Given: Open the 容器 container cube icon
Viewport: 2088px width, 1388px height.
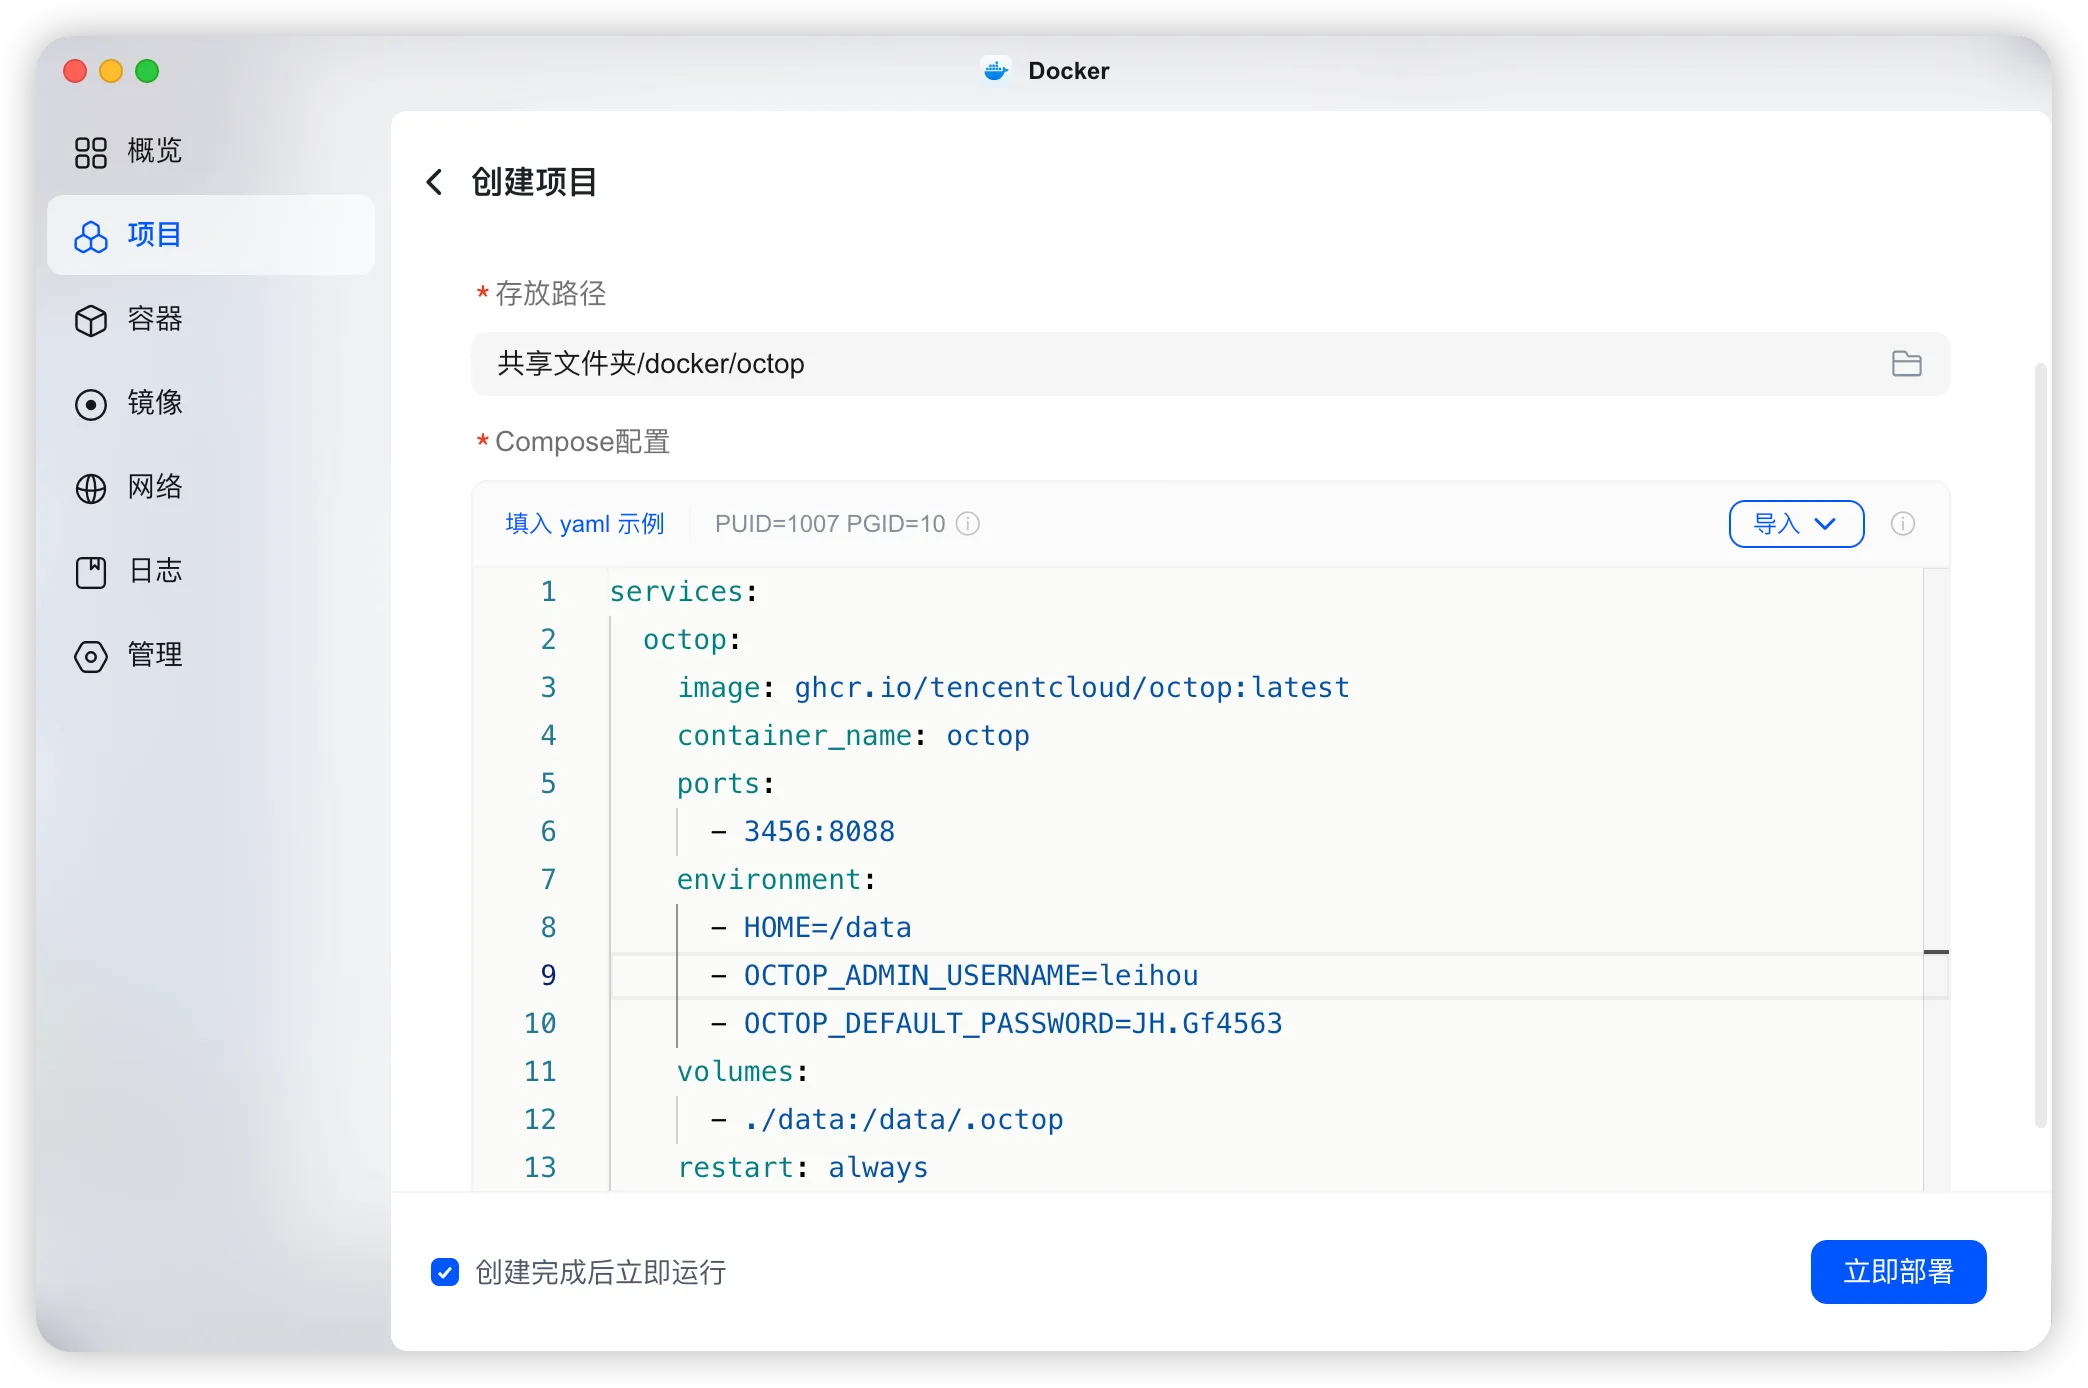Looking at the screenshot, I should [x=90, y=320].
